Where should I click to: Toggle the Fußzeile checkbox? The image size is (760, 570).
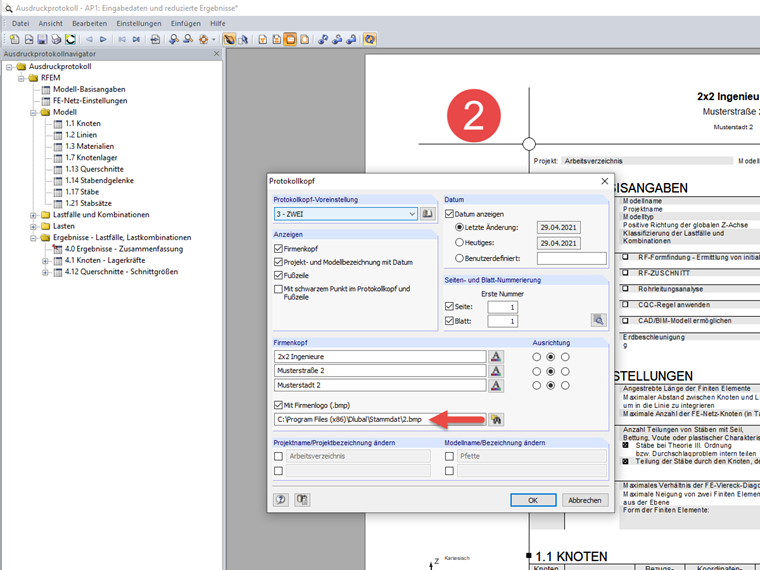click(x=278, y=275)
